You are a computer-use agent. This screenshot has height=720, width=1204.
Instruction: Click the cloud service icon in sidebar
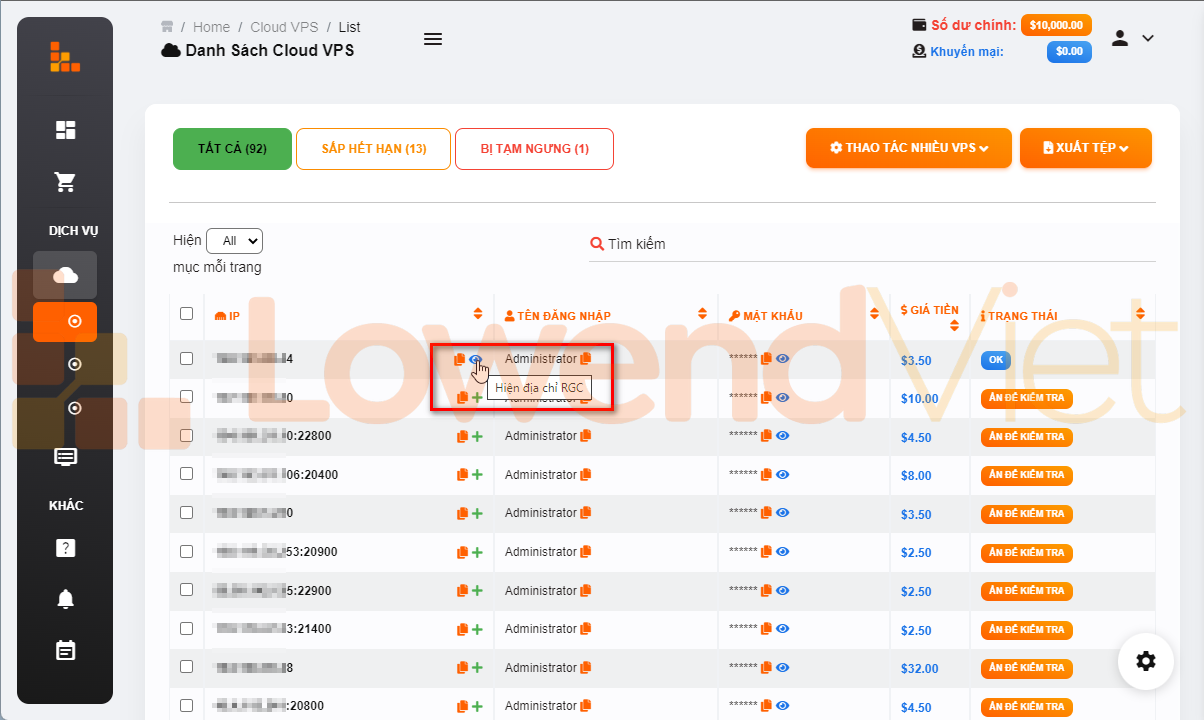(x=65, y=275)
